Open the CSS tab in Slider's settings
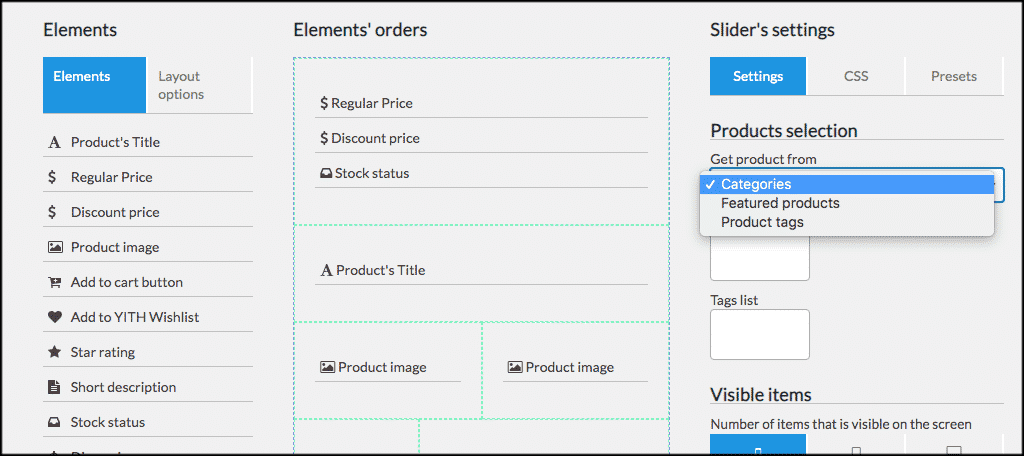 pos(856,76)
